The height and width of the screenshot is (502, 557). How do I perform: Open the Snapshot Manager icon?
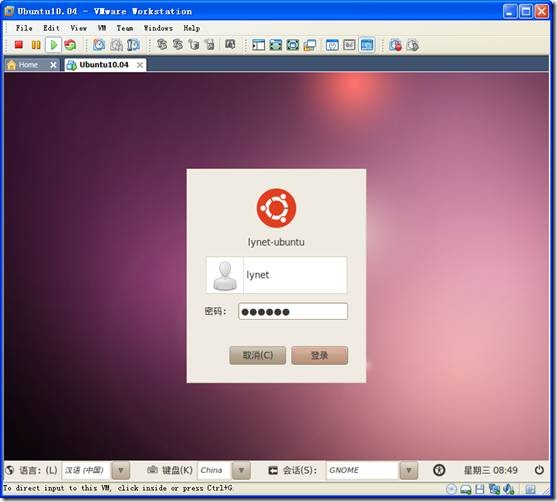(133, 45)
